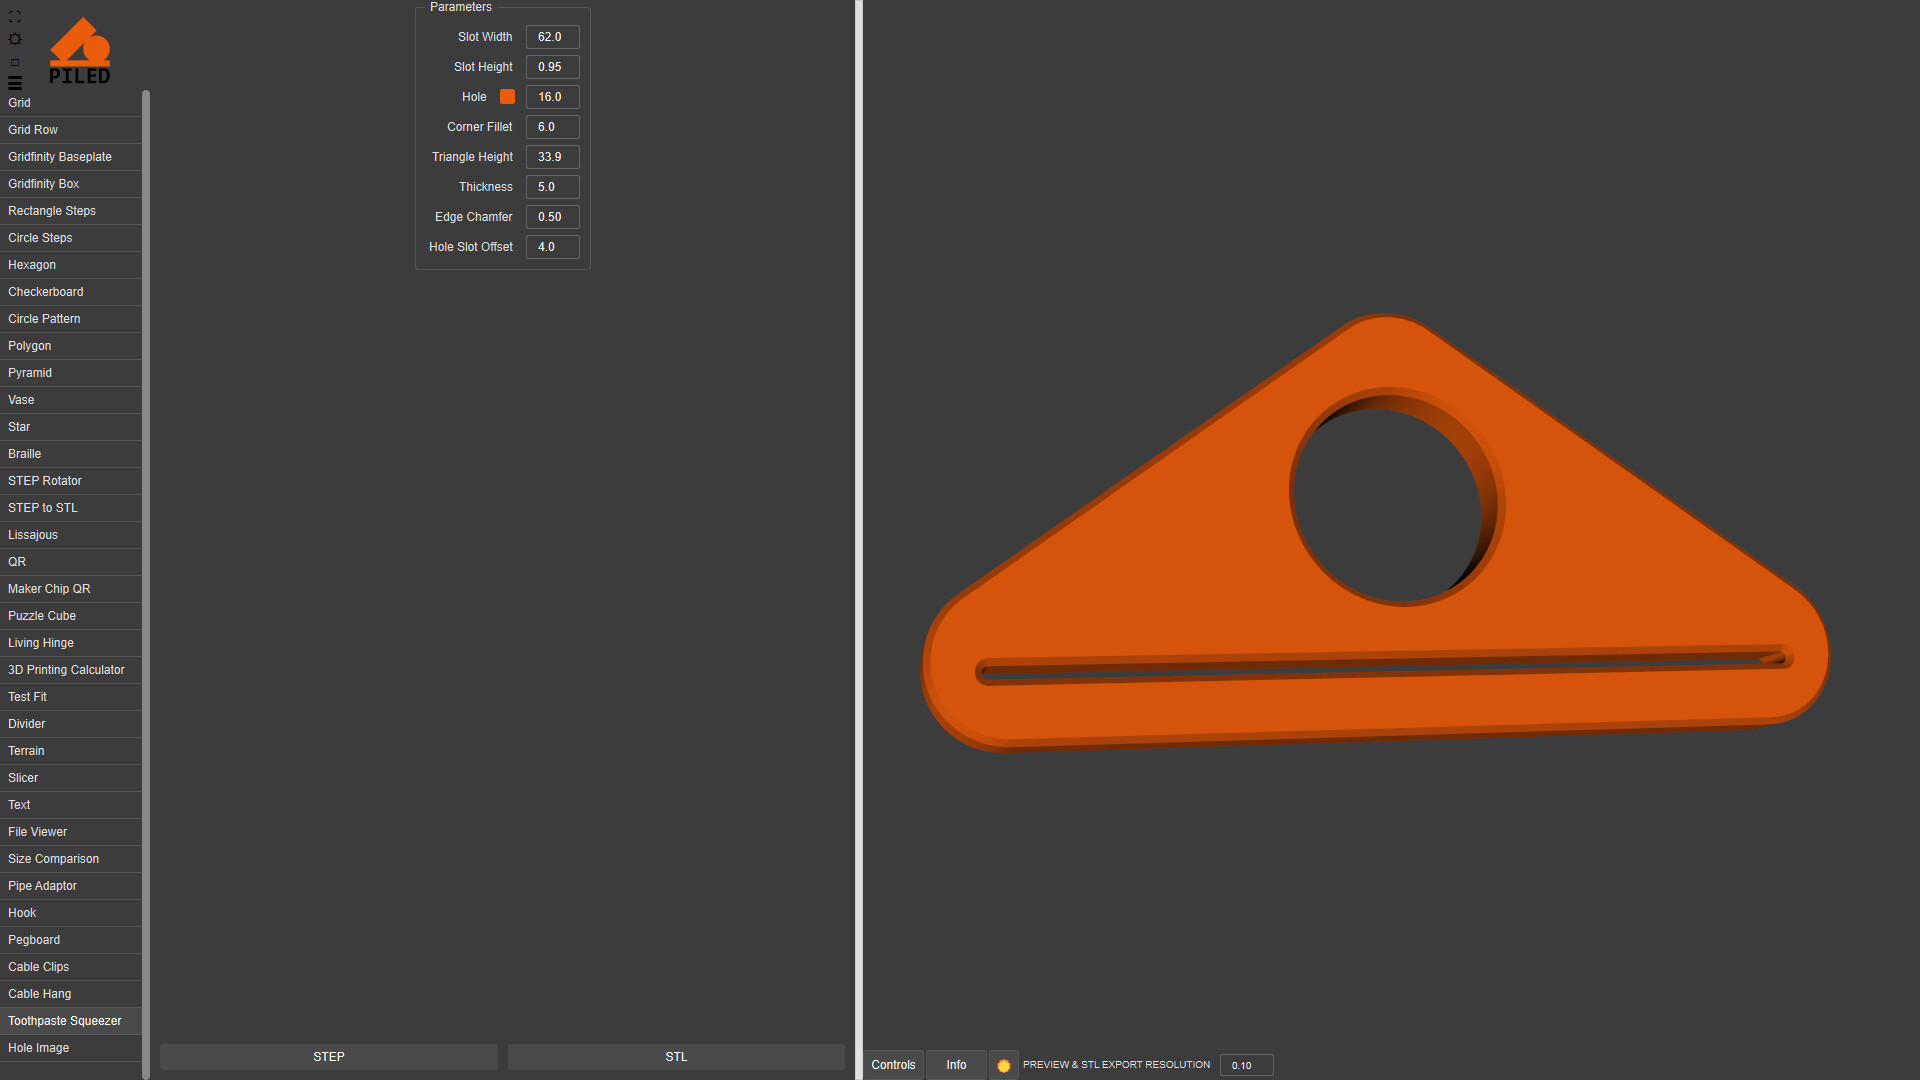Export model with STL button

point(676,1057)
